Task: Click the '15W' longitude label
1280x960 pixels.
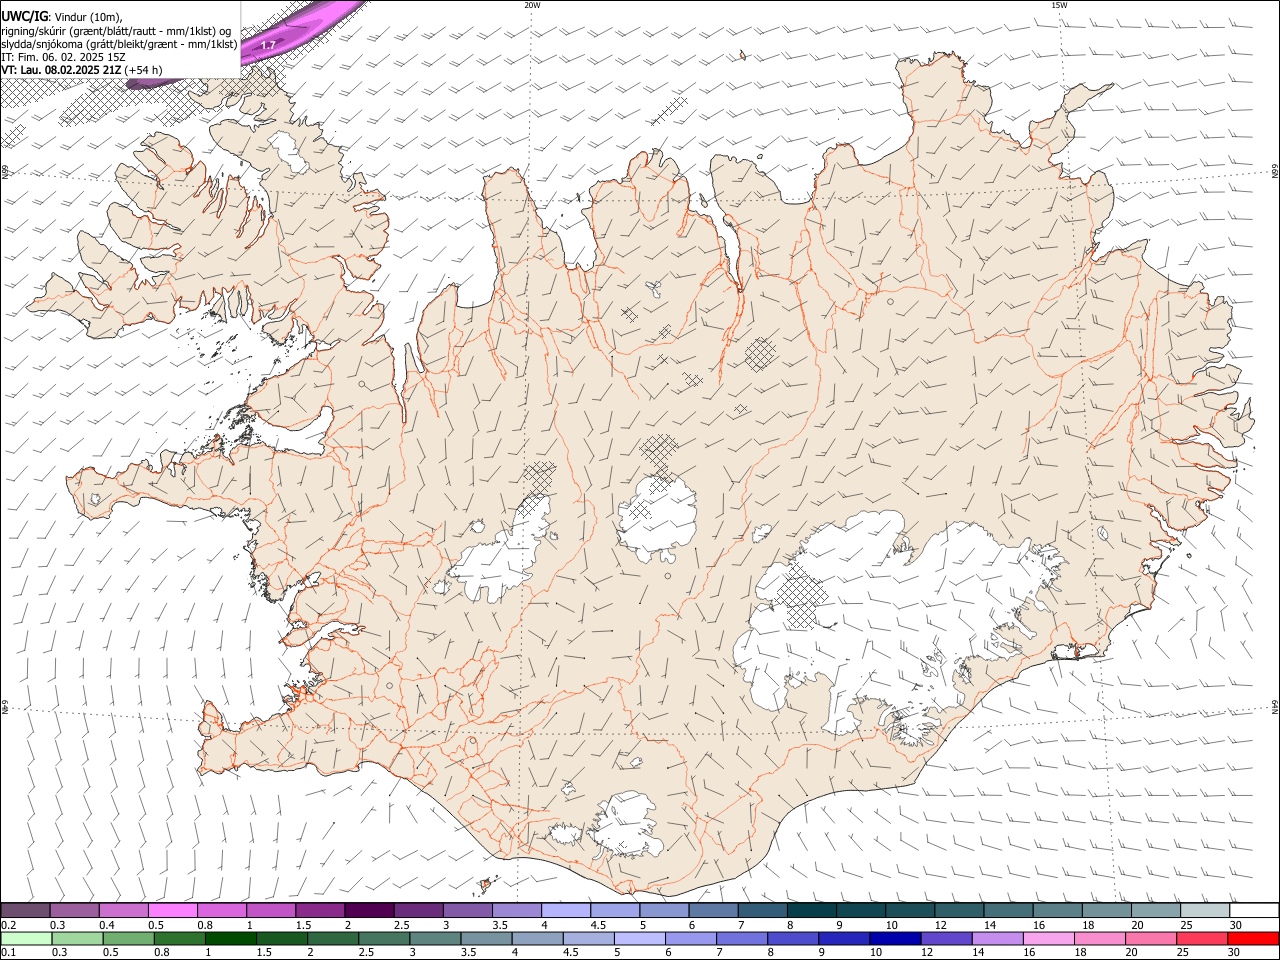Action: (1059, 5)
